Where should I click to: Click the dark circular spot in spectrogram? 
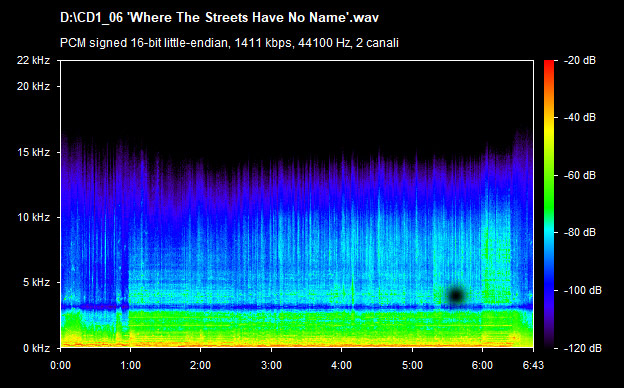coord(456,296)
